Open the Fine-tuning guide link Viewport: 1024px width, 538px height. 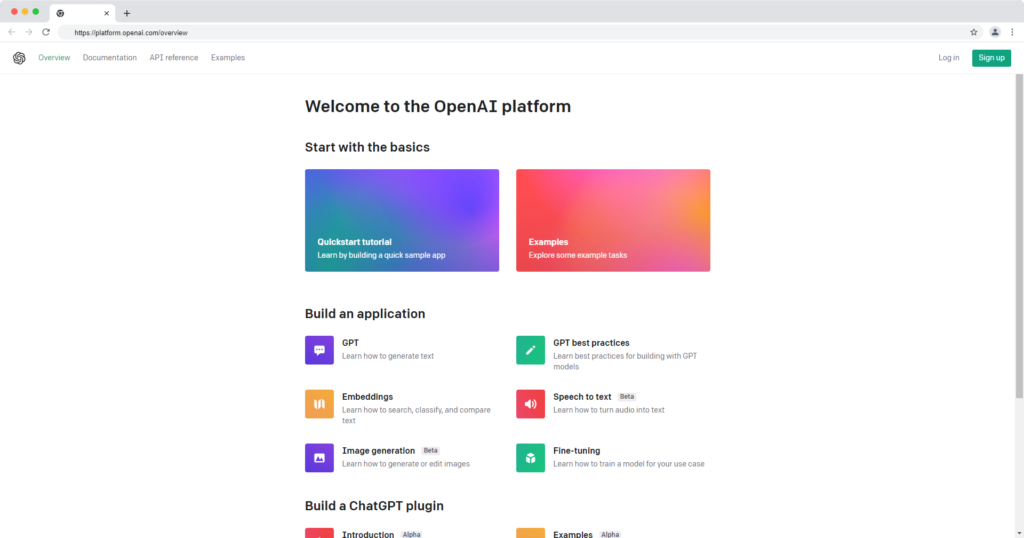click(577, 451)
